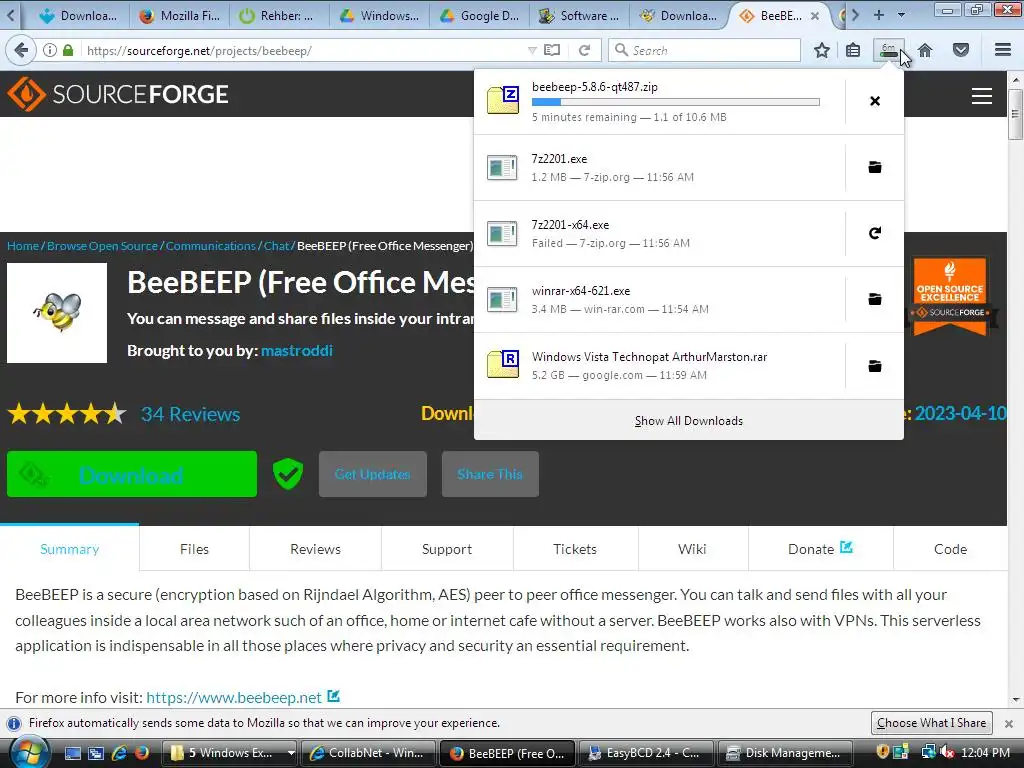Expand the Windows Explorer taskbar group arrow
The width and height of the screenshot is (1024, 768).
click(290, 753)
